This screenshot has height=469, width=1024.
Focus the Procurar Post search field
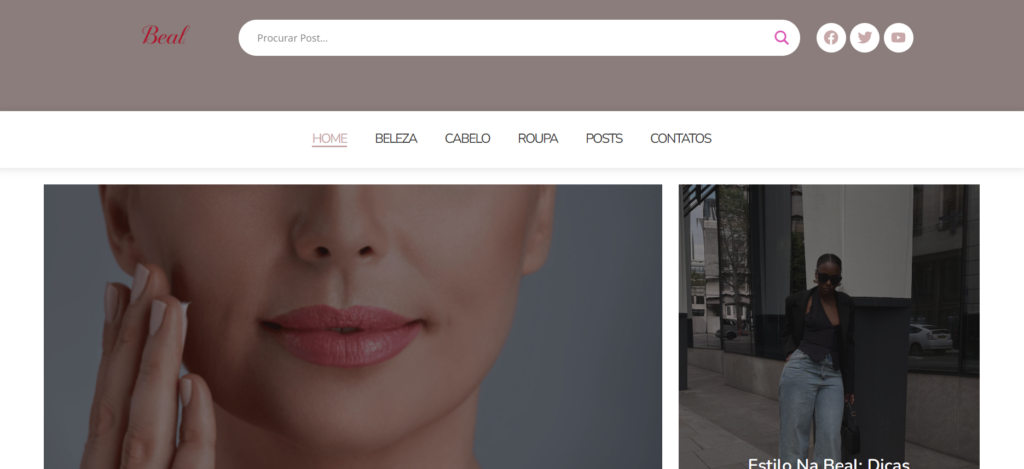tap(509, 38)
